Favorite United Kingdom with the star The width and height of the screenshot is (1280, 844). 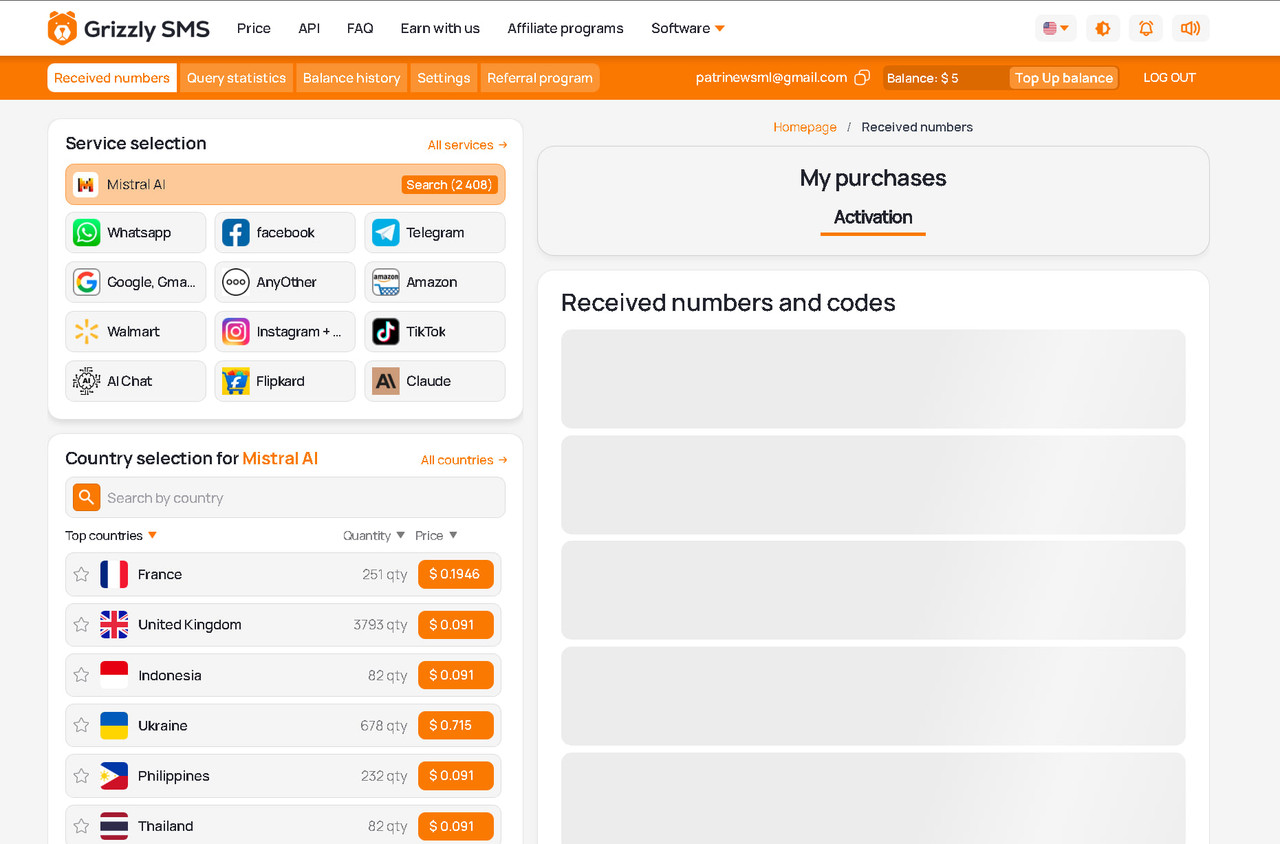(x=82, y=625)
